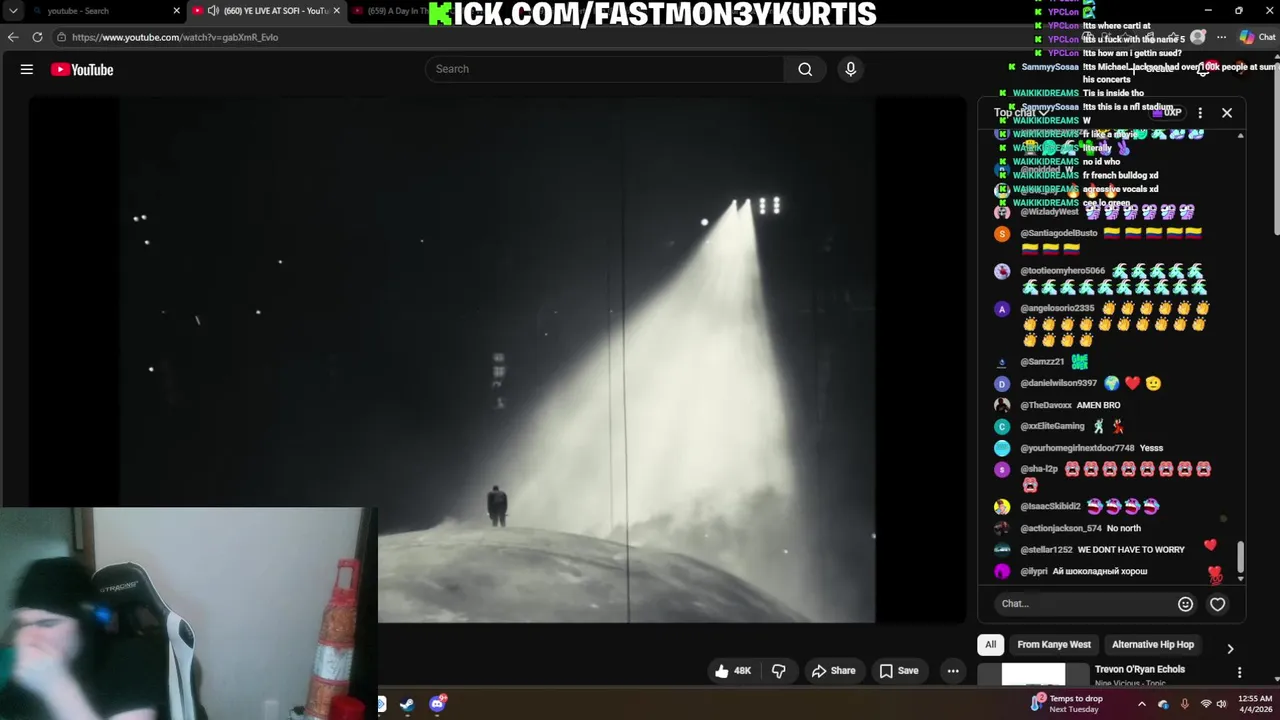Click the 'AMEN BRO' message by @TheDavoxx

(x=1098, y=405)
